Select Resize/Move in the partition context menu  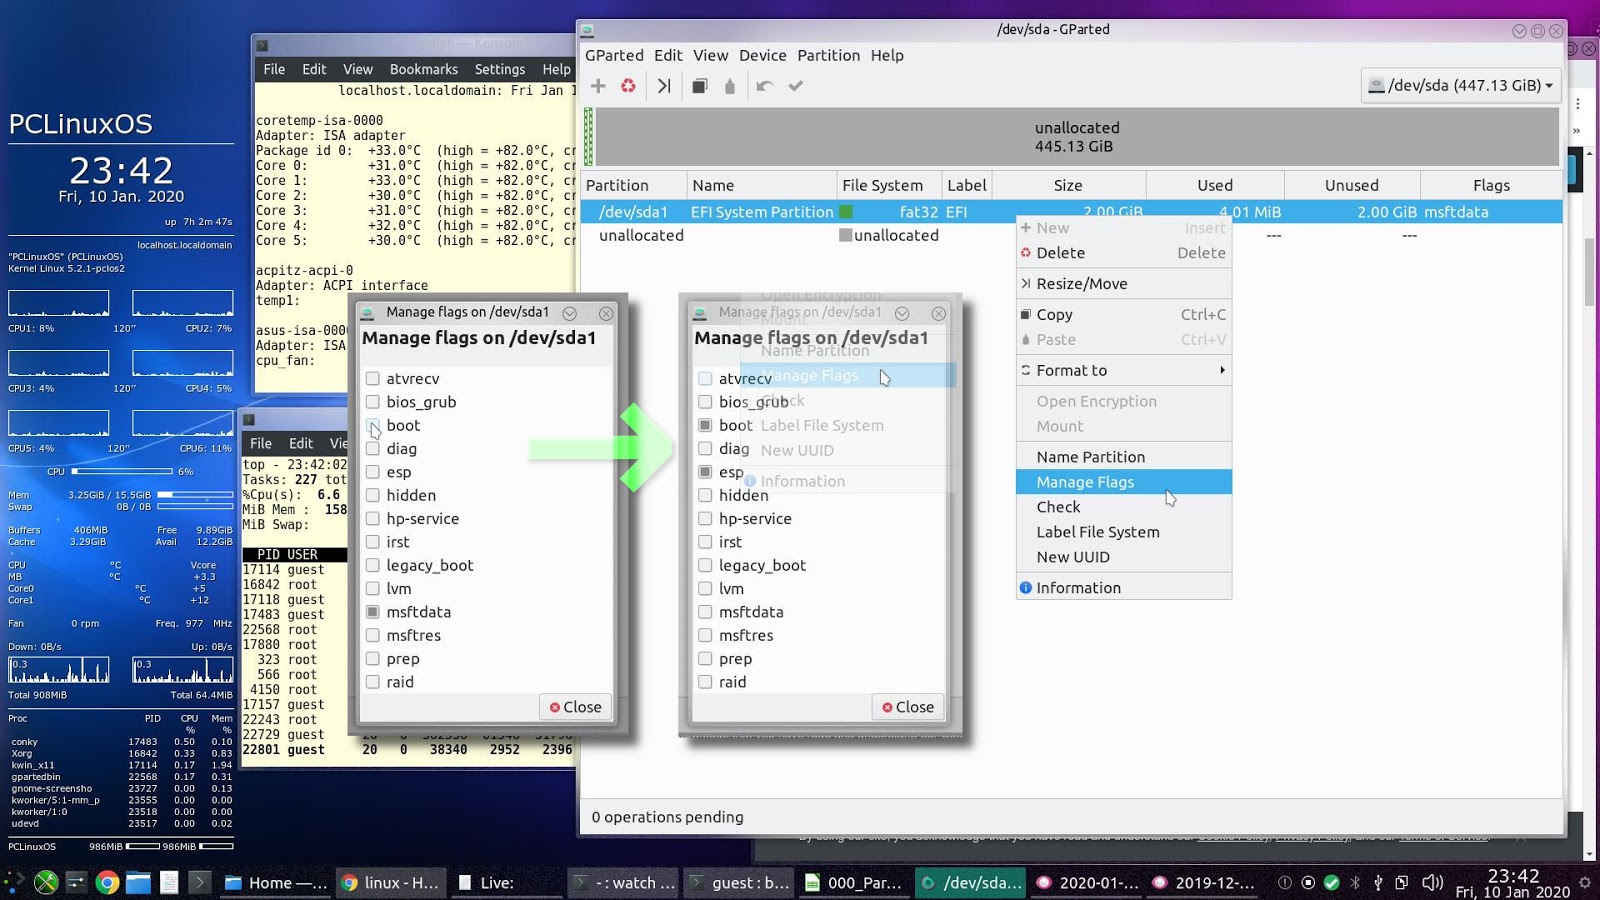pos(1124,284)
